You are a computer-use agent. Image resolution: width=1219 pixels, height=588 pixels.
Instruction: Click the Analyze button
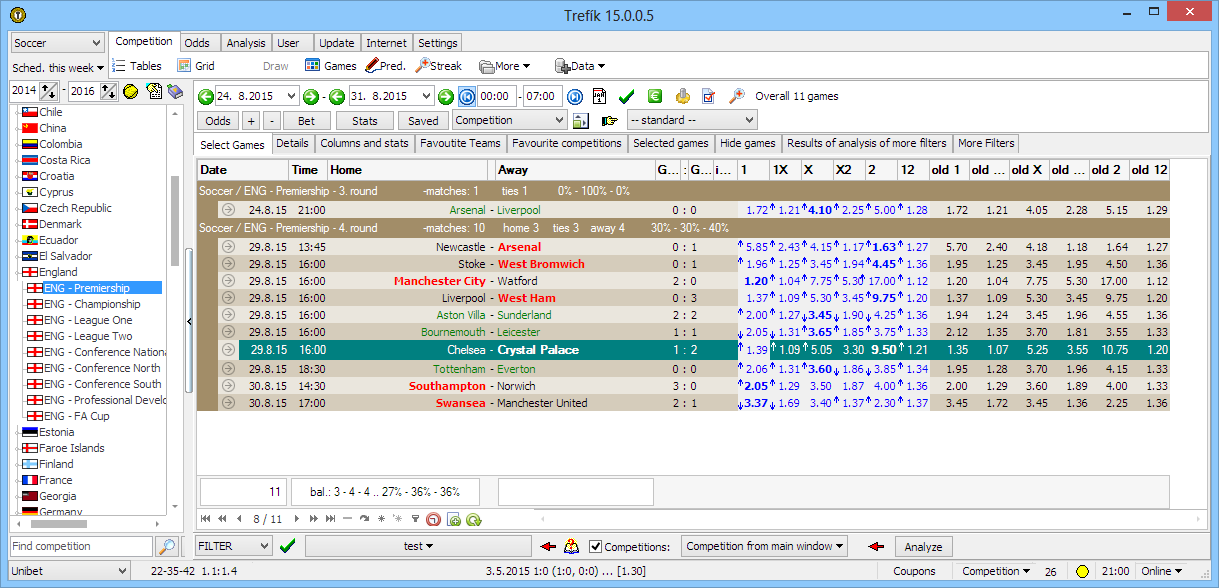[x=923, y=547]
